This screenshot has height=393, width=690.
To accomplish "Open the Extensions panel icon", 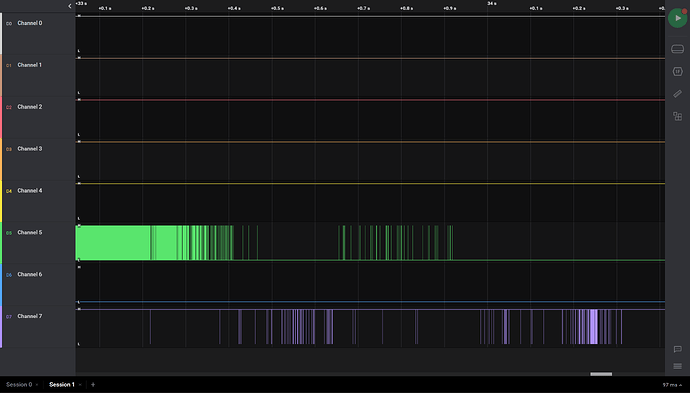I will [x=677, y=116].
